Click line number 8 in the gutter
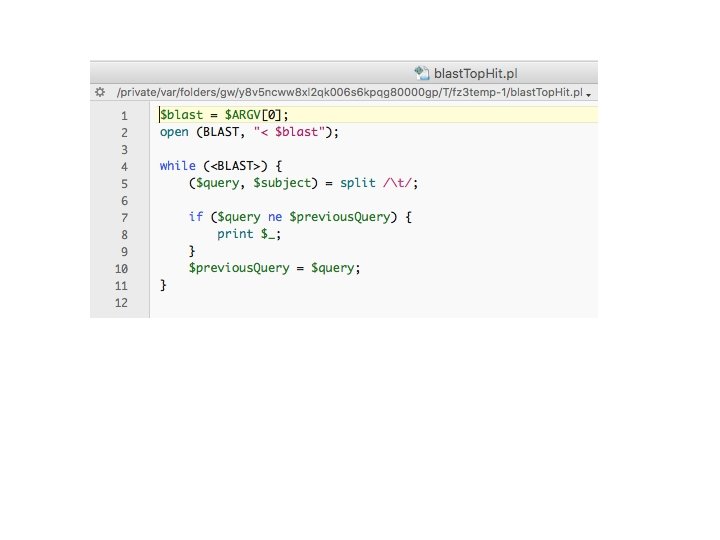 coord(124,235)
